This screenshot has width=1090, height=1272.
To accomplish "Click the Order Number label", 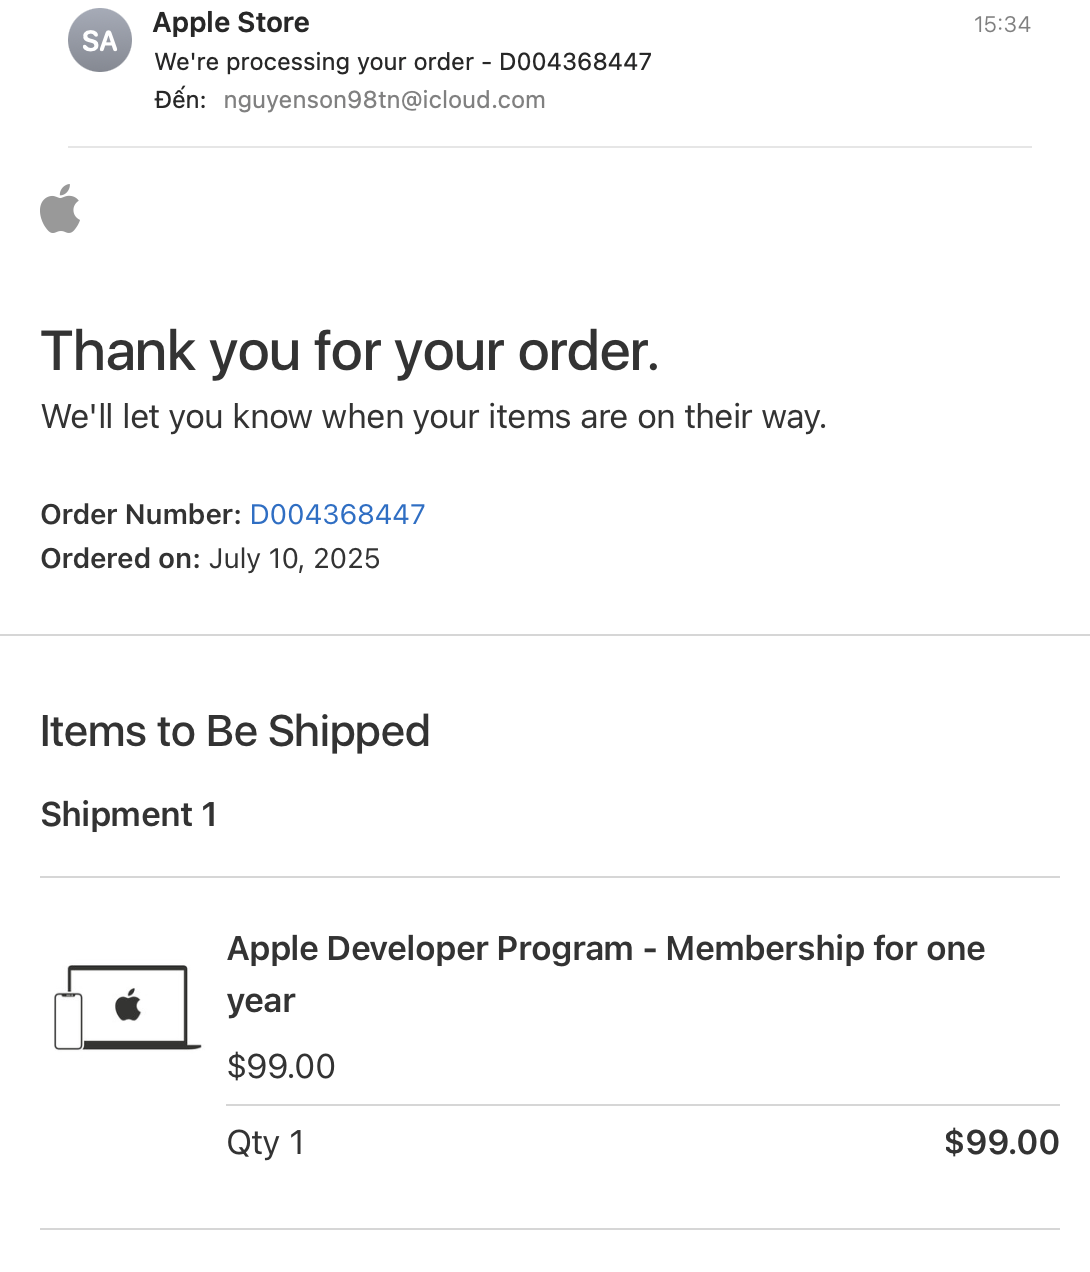I will 141,514.
